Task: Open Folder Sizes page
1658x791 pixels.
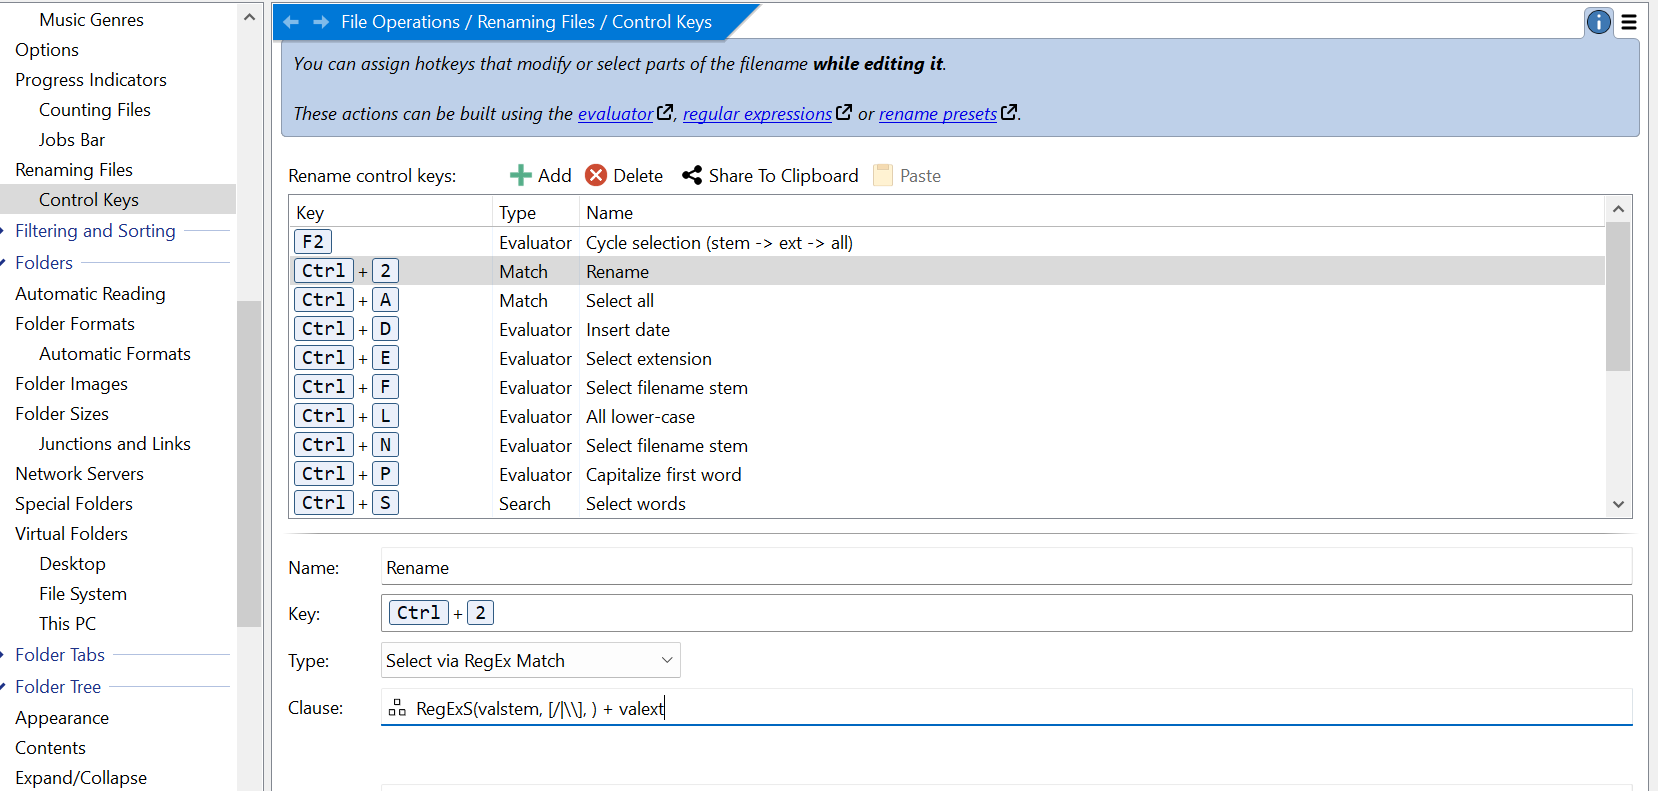Action: pyautogui.click(x=62, y=414)
